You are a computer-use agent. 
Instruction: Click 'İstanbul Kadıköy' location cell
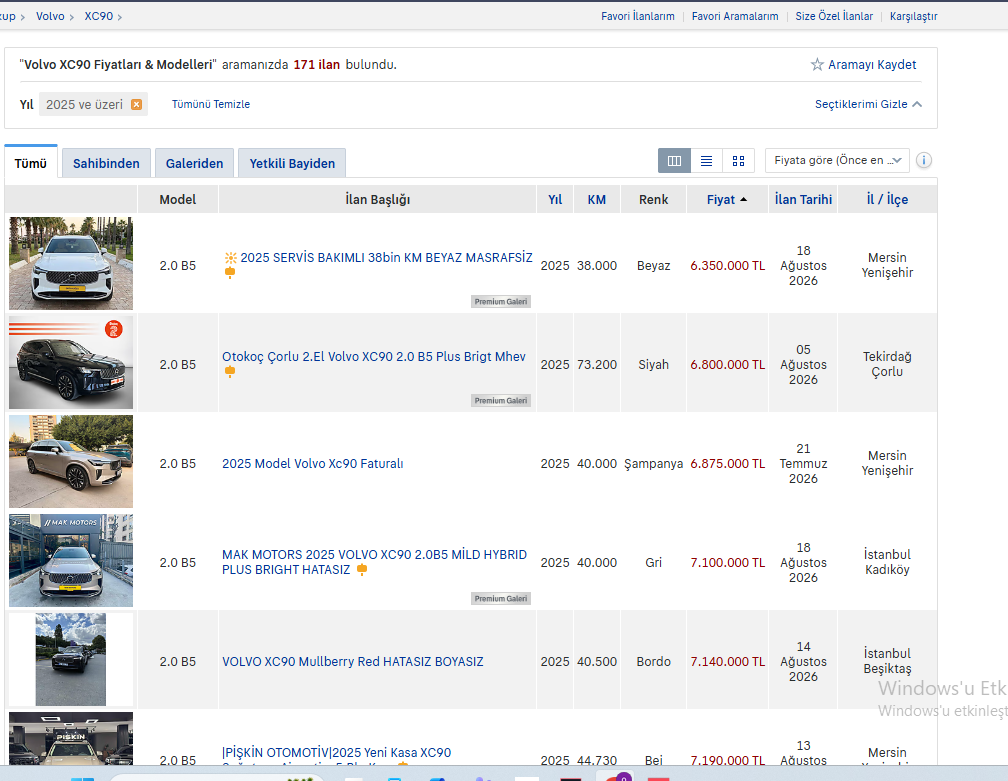click(x=887, y=562)
